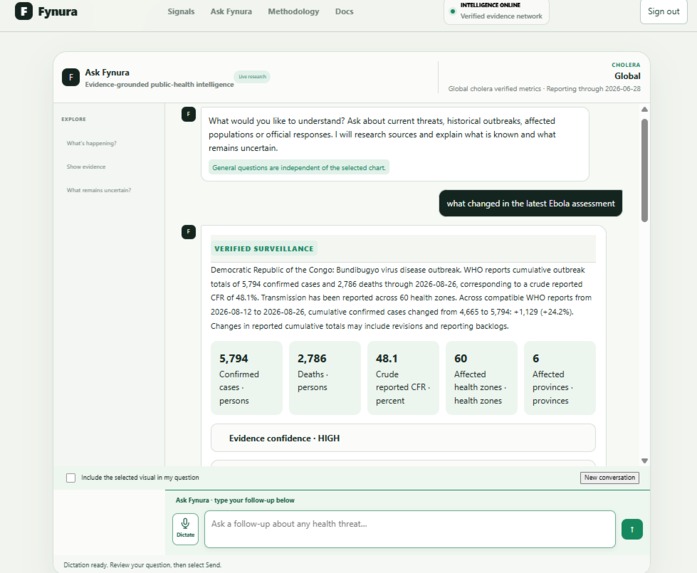Click Ask Fynura type your follow-up label
Viewport: 697px width, 573px height.
235,500
